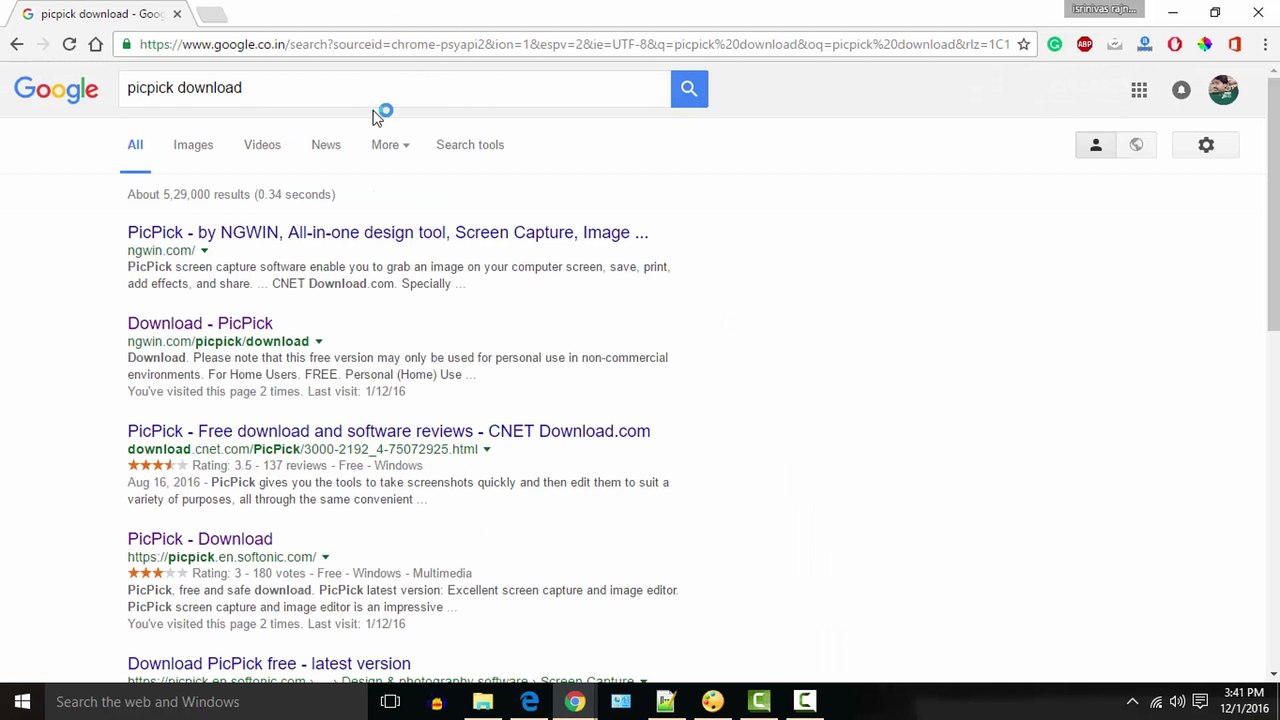This screenshot has width=1280, height=720.
Task: Open the Wi-Fi network icon in the tray
Action: pos(1156,702)
